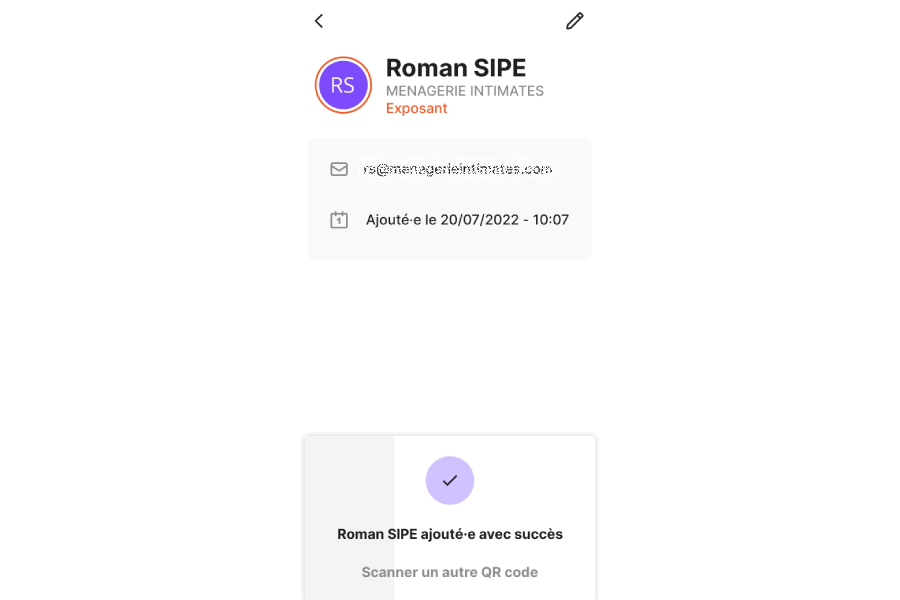Tap the orange Exposant role label
This screenshot has width=900, height=600.
[416, 109]
